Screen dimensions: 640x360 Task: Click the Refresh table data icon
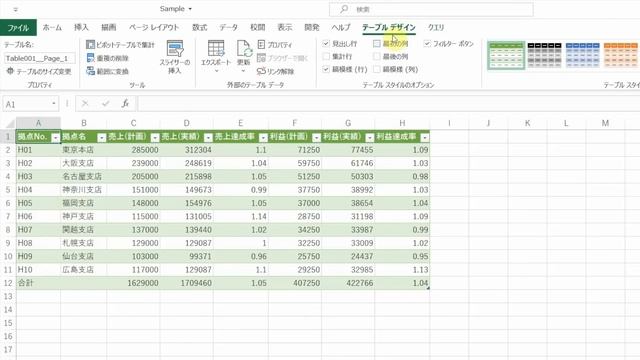pyautogui.click(x=244, y=49)
